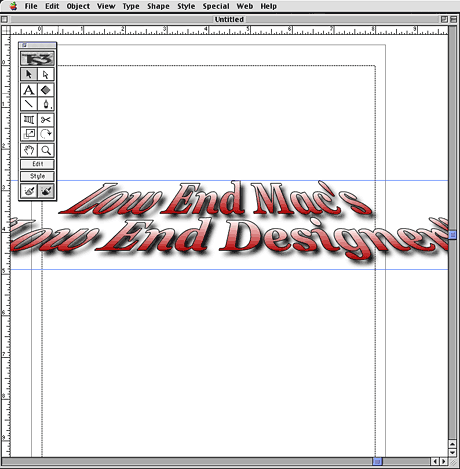Click the TypeStyler 3 logo banner in the tool palette
Viewport: 460px width, 469px height.
[37, 59]
